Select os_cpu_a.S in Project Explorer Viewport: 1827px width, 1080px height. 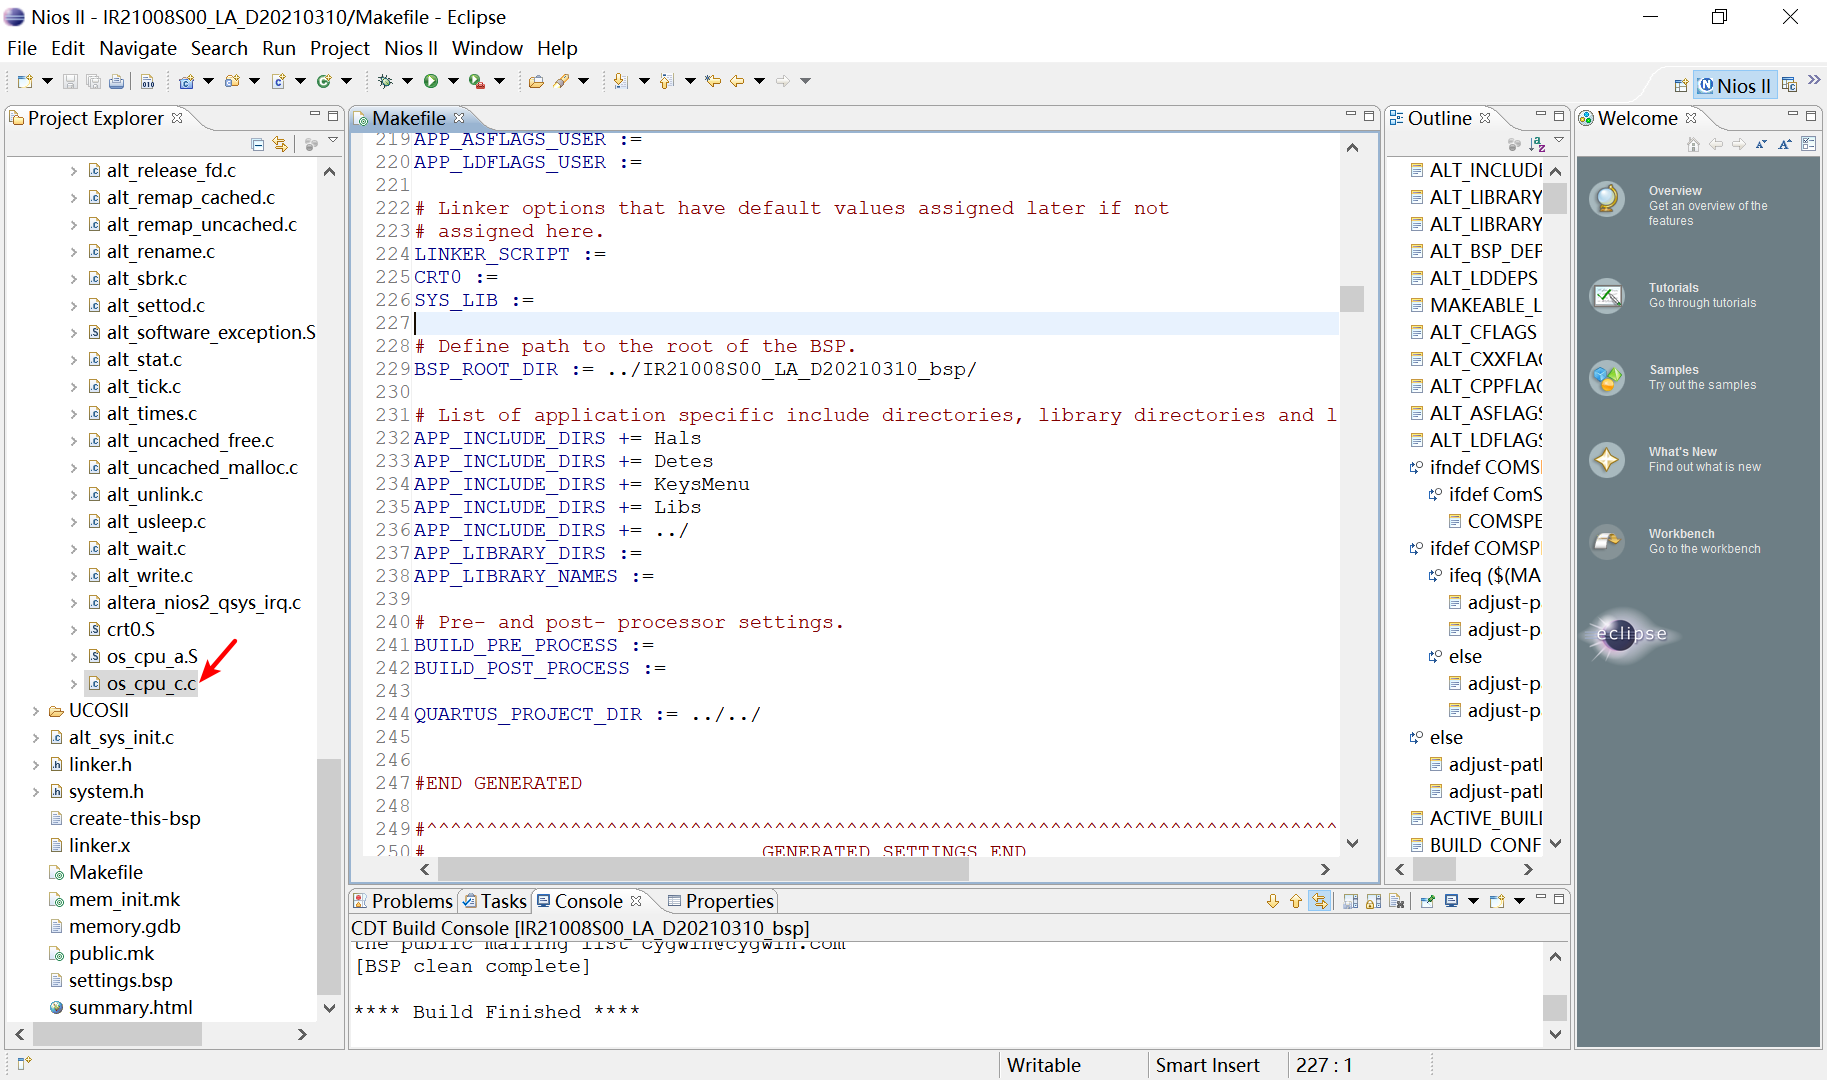pyautogui.click(x=152, y=657)
